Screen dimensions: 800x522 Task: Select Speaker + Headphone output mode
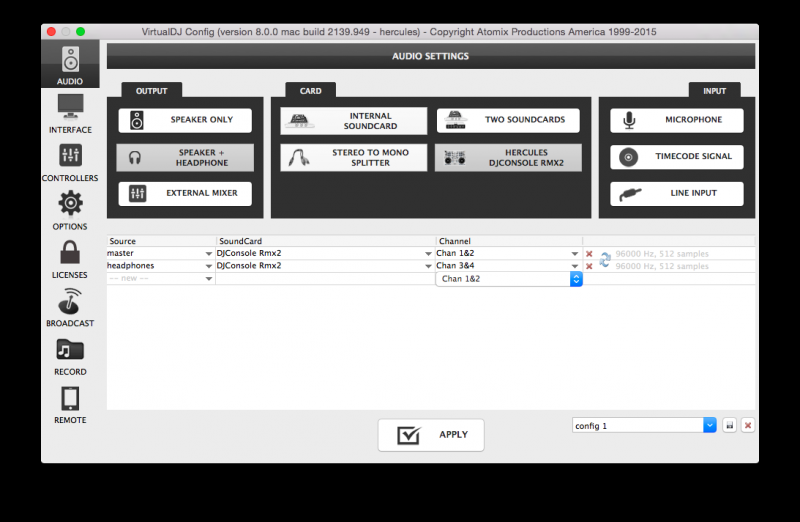[x=185, y=157]
